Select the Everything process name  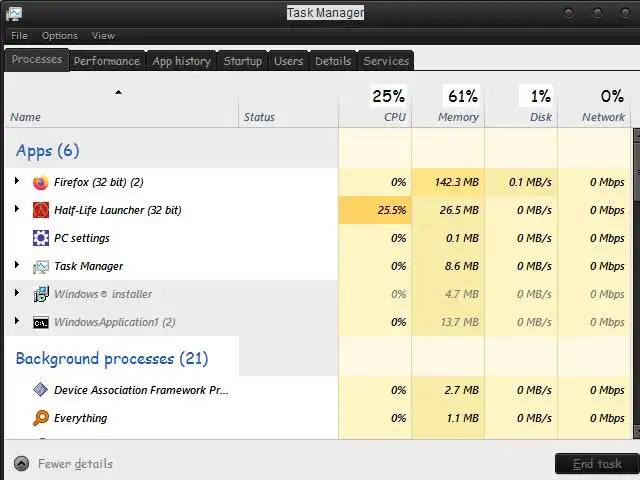[x=81, y=418]
